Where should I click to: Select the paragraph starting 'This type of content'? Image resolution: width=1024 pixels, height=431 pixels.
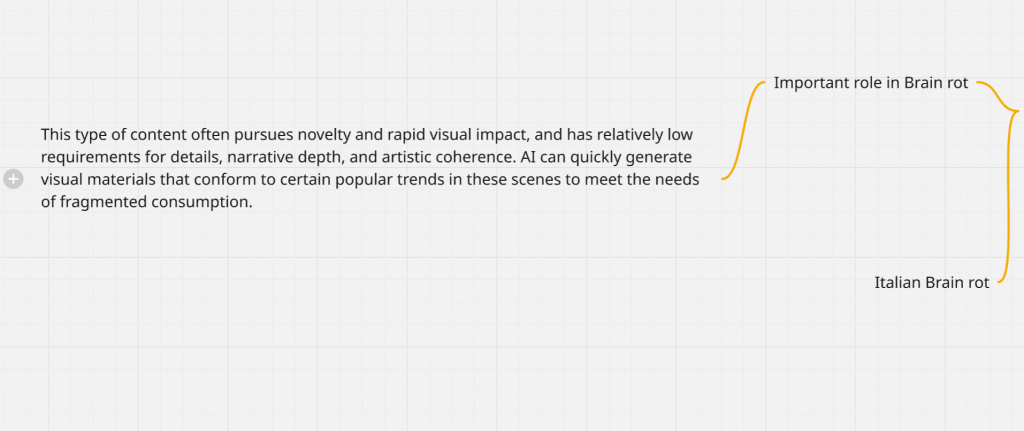point(370,168)
